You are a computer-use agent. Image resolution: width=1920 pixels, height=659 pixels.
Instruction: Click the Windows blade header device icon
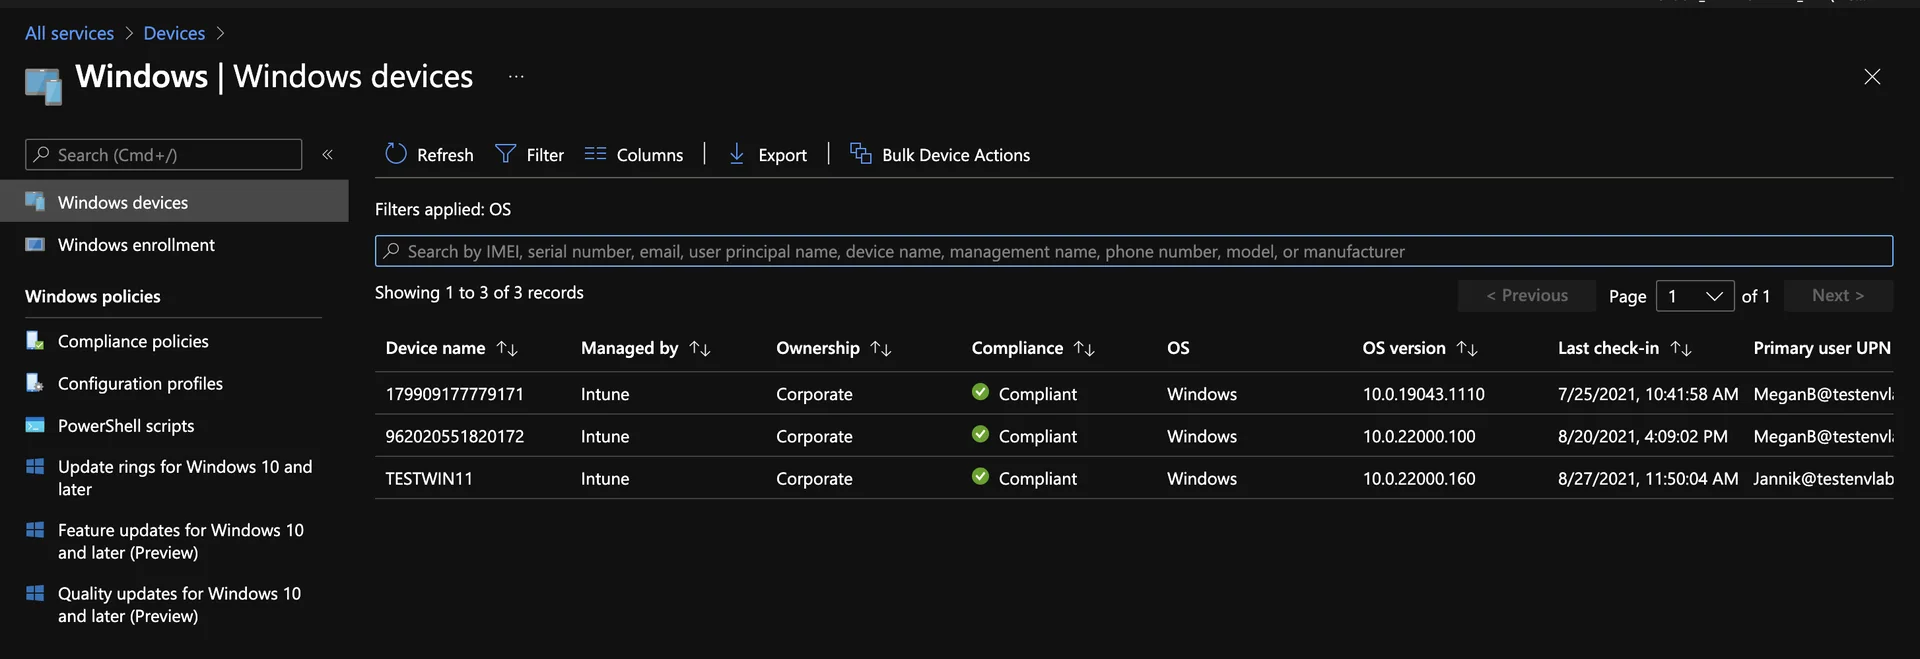43,86
